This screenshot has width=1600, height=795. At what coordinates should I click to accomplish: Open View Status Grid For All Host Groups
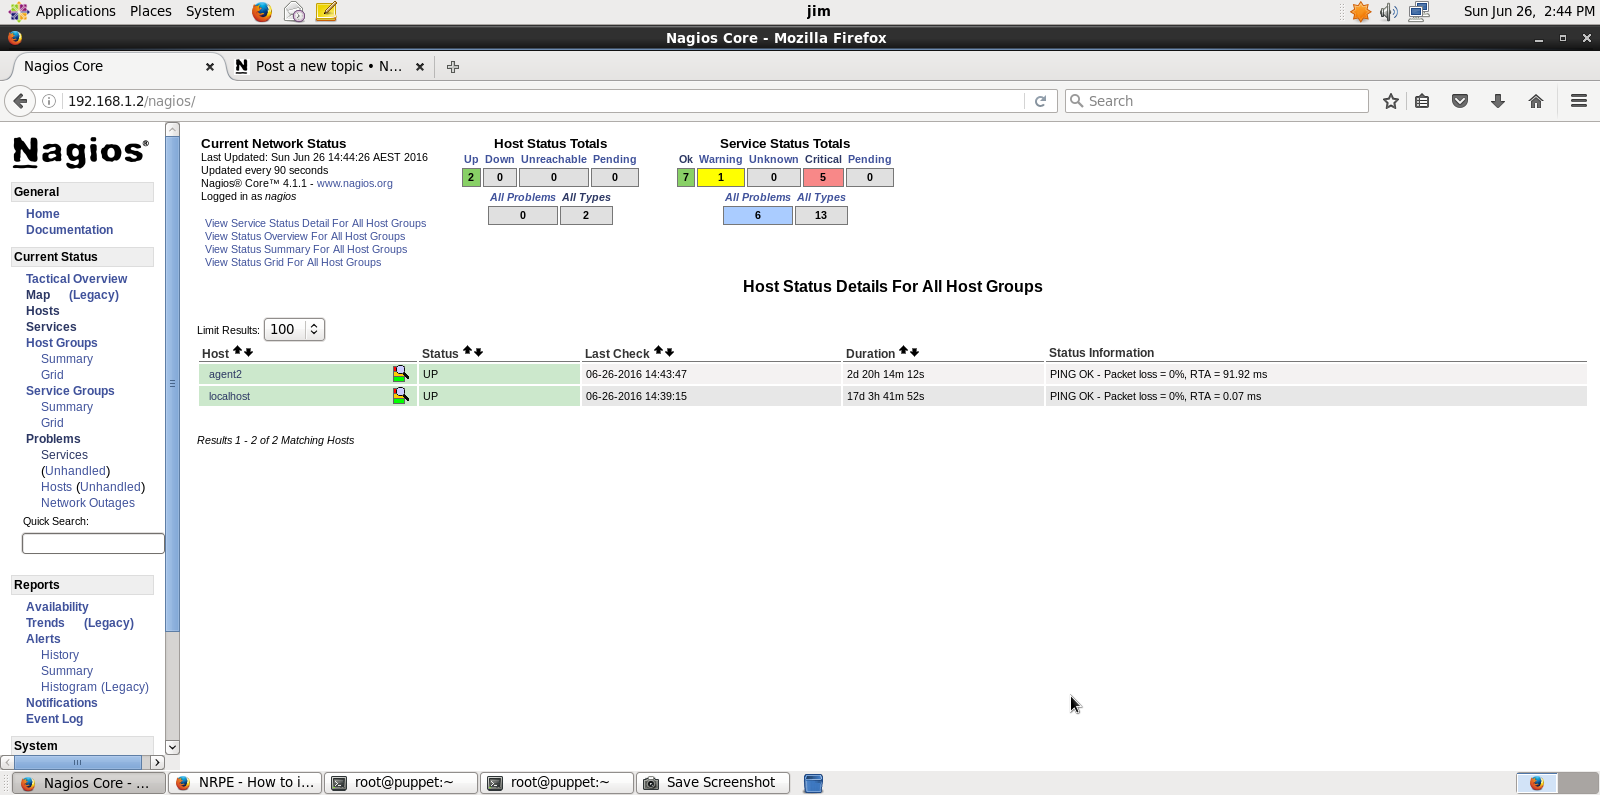click(x=293, y=262)
